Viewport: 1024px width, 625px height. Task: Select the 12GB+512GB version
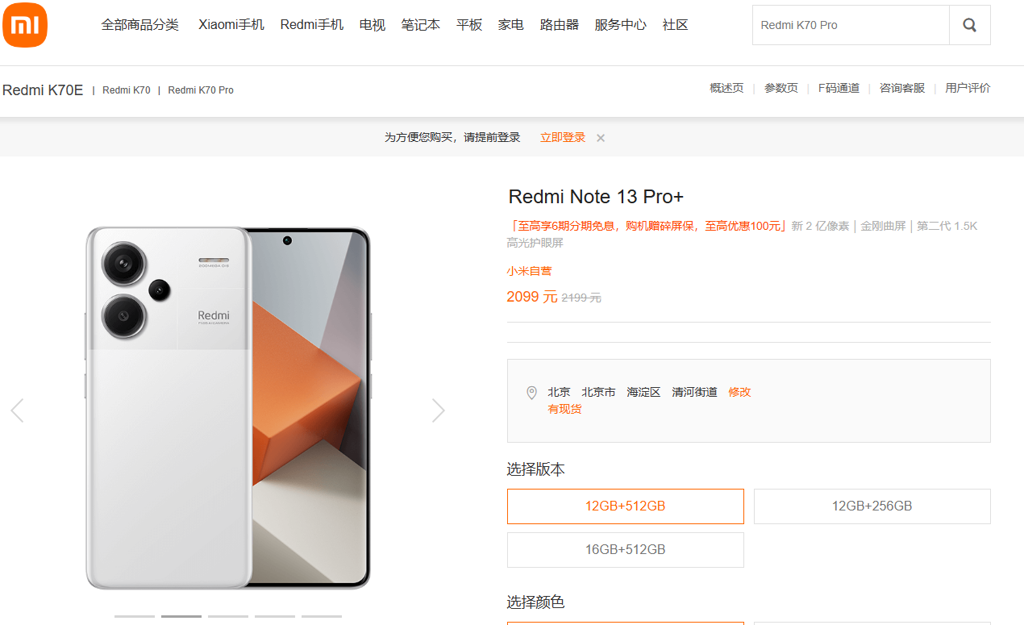point(625,506)
